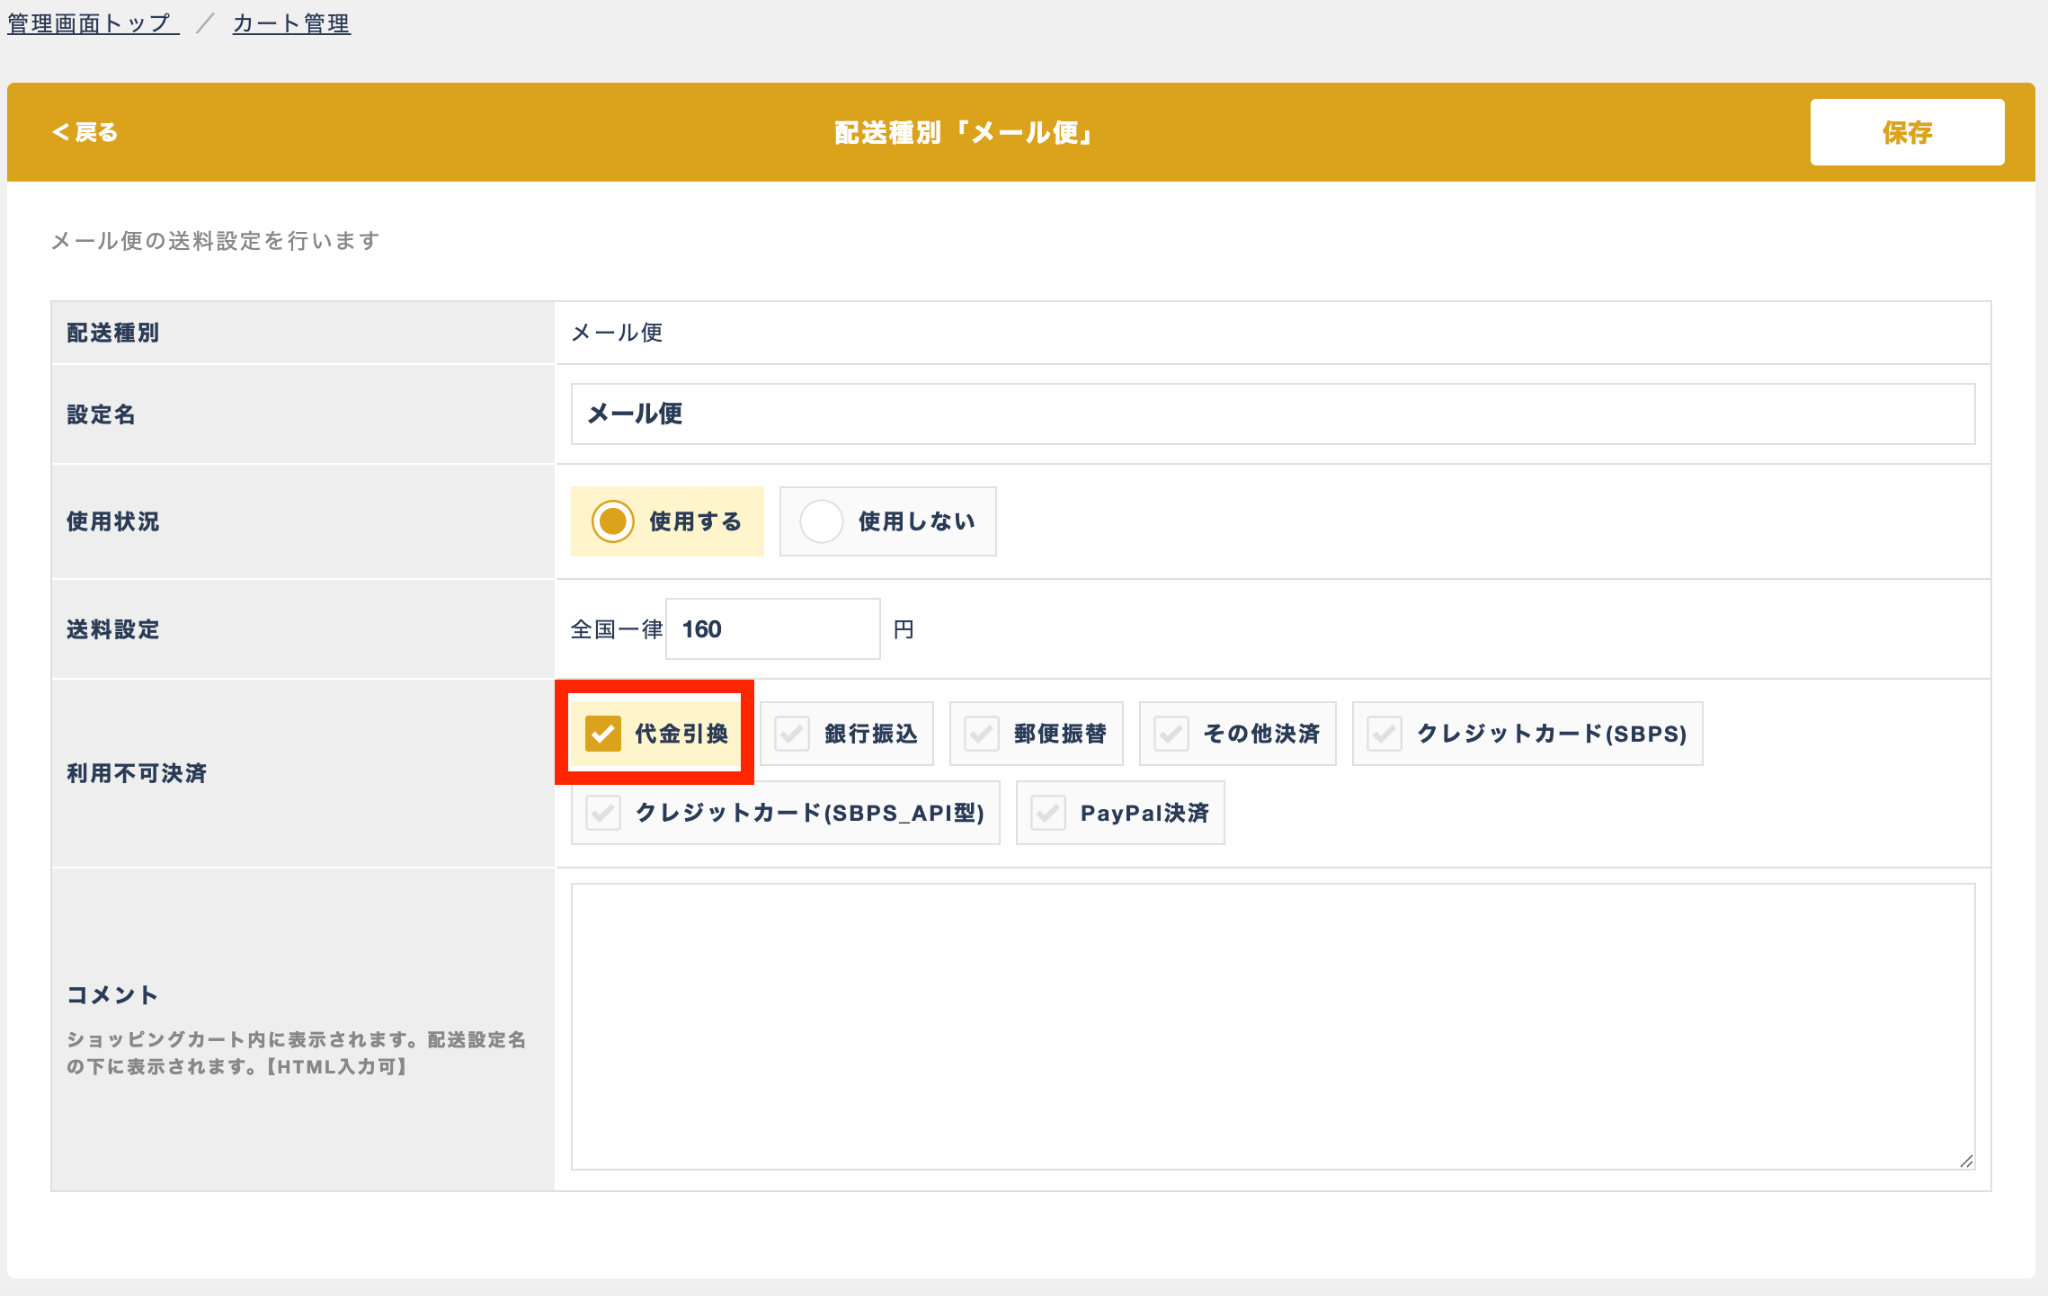Click the 配送種別「メール便」 header title
The height and width of the screenshot is (1296, 2048).
coord(962,132)
